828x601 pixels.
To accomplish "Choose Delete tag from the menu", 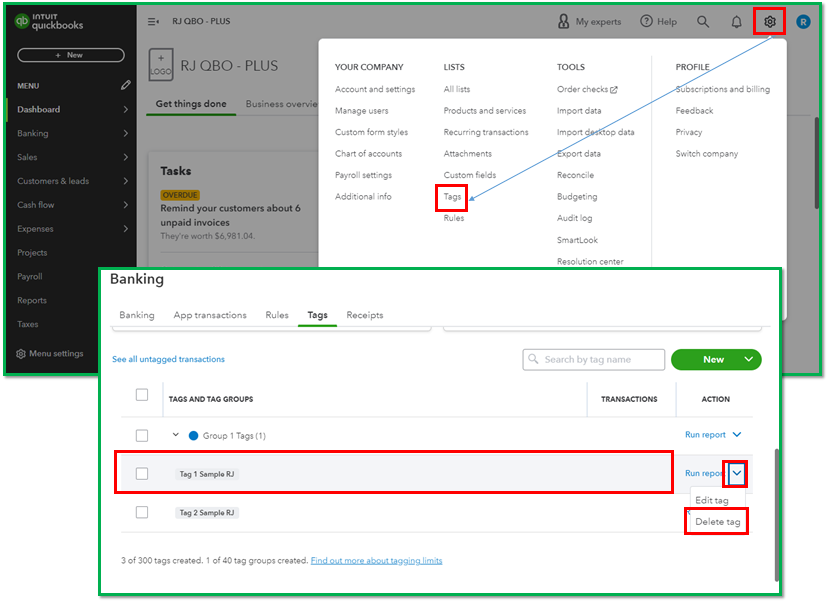I will pos(718,521).
